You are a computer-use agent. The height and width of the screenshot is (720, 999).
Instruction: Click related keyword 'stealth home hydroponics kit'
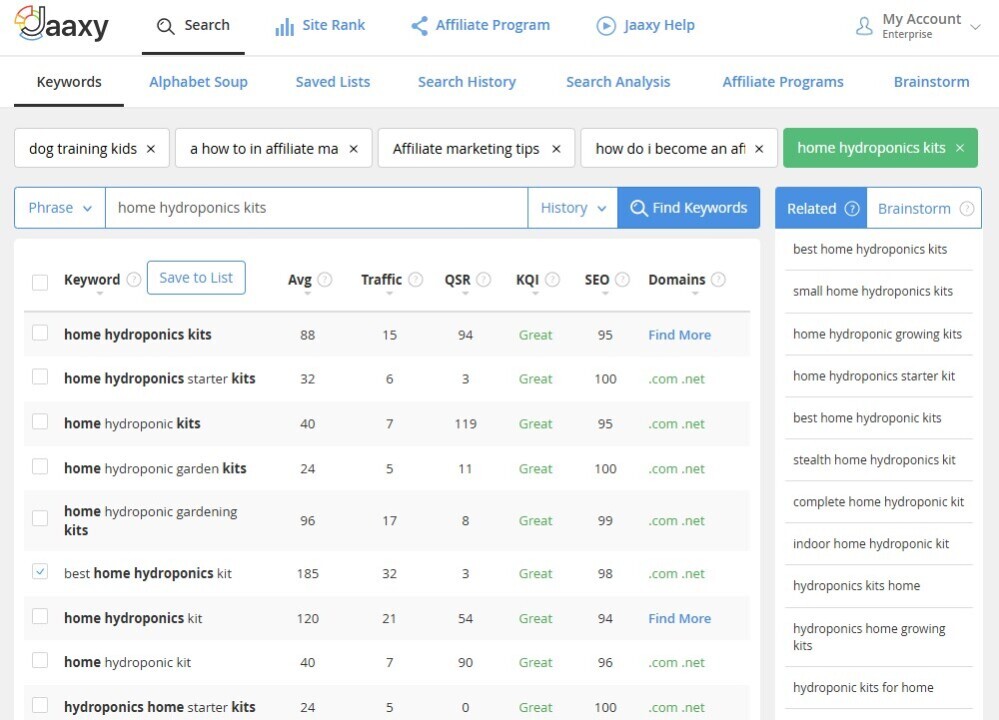pos(874,459)
